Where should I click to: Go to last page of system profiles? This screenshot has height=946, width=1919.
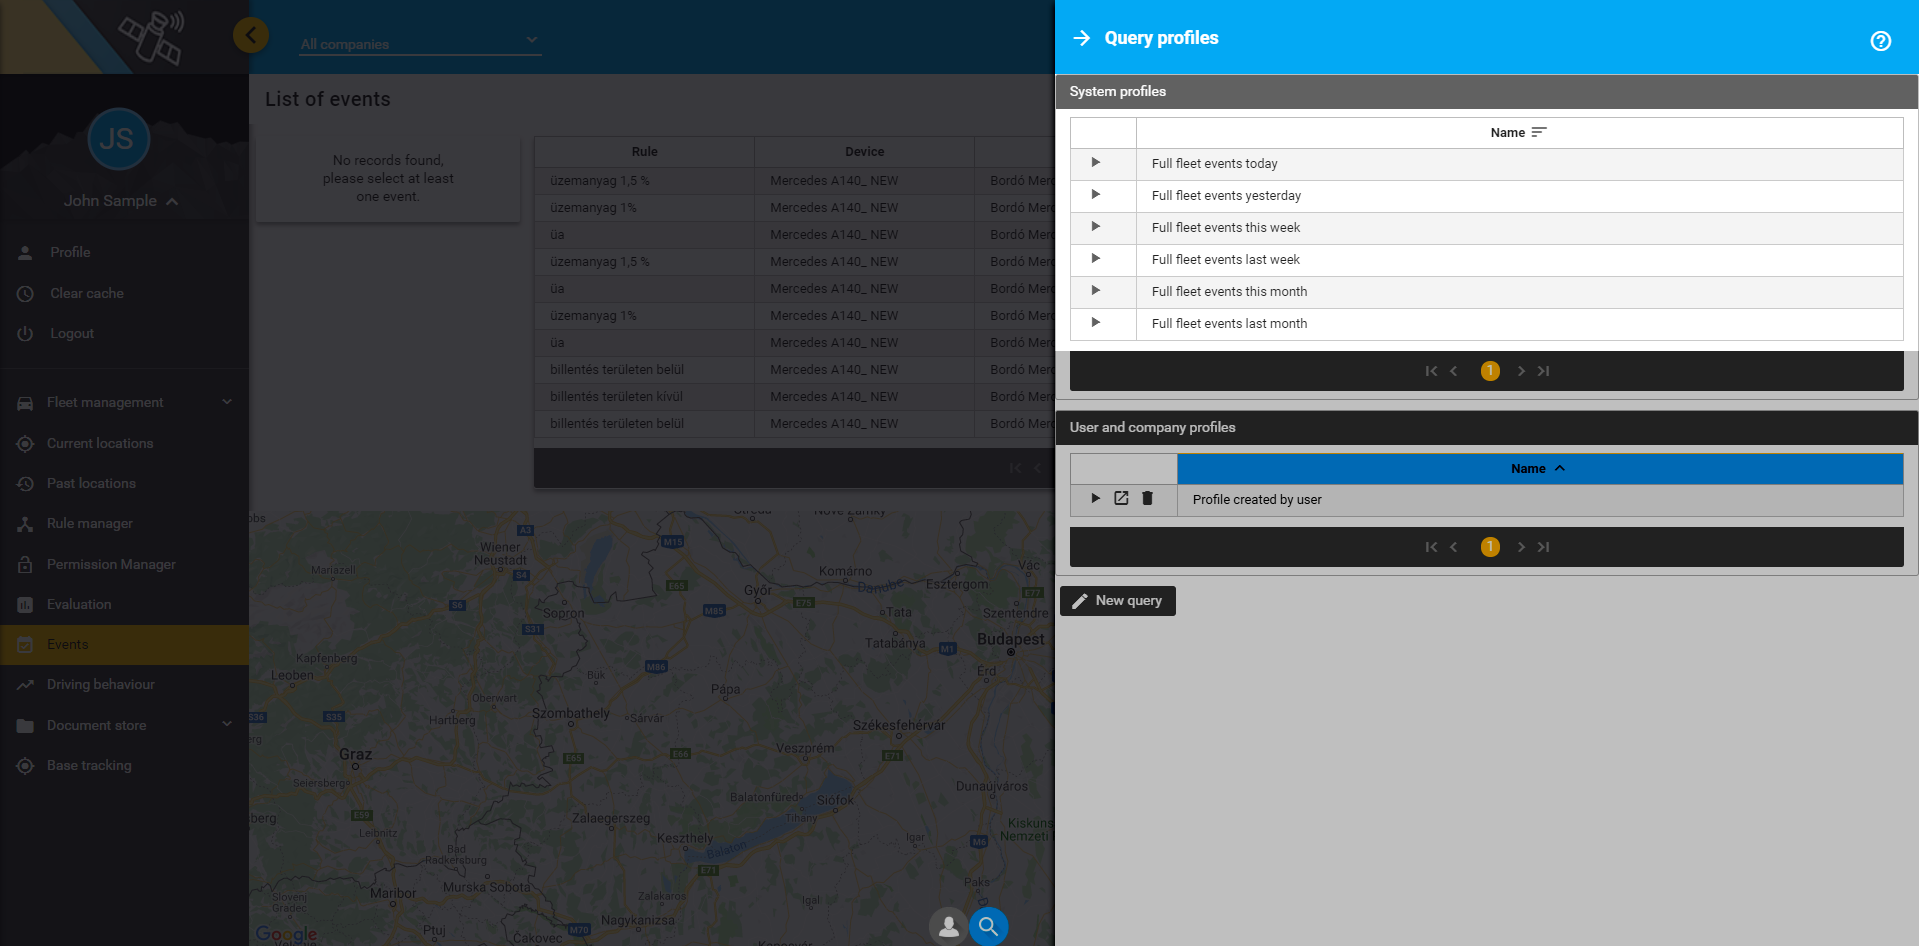1544,371
